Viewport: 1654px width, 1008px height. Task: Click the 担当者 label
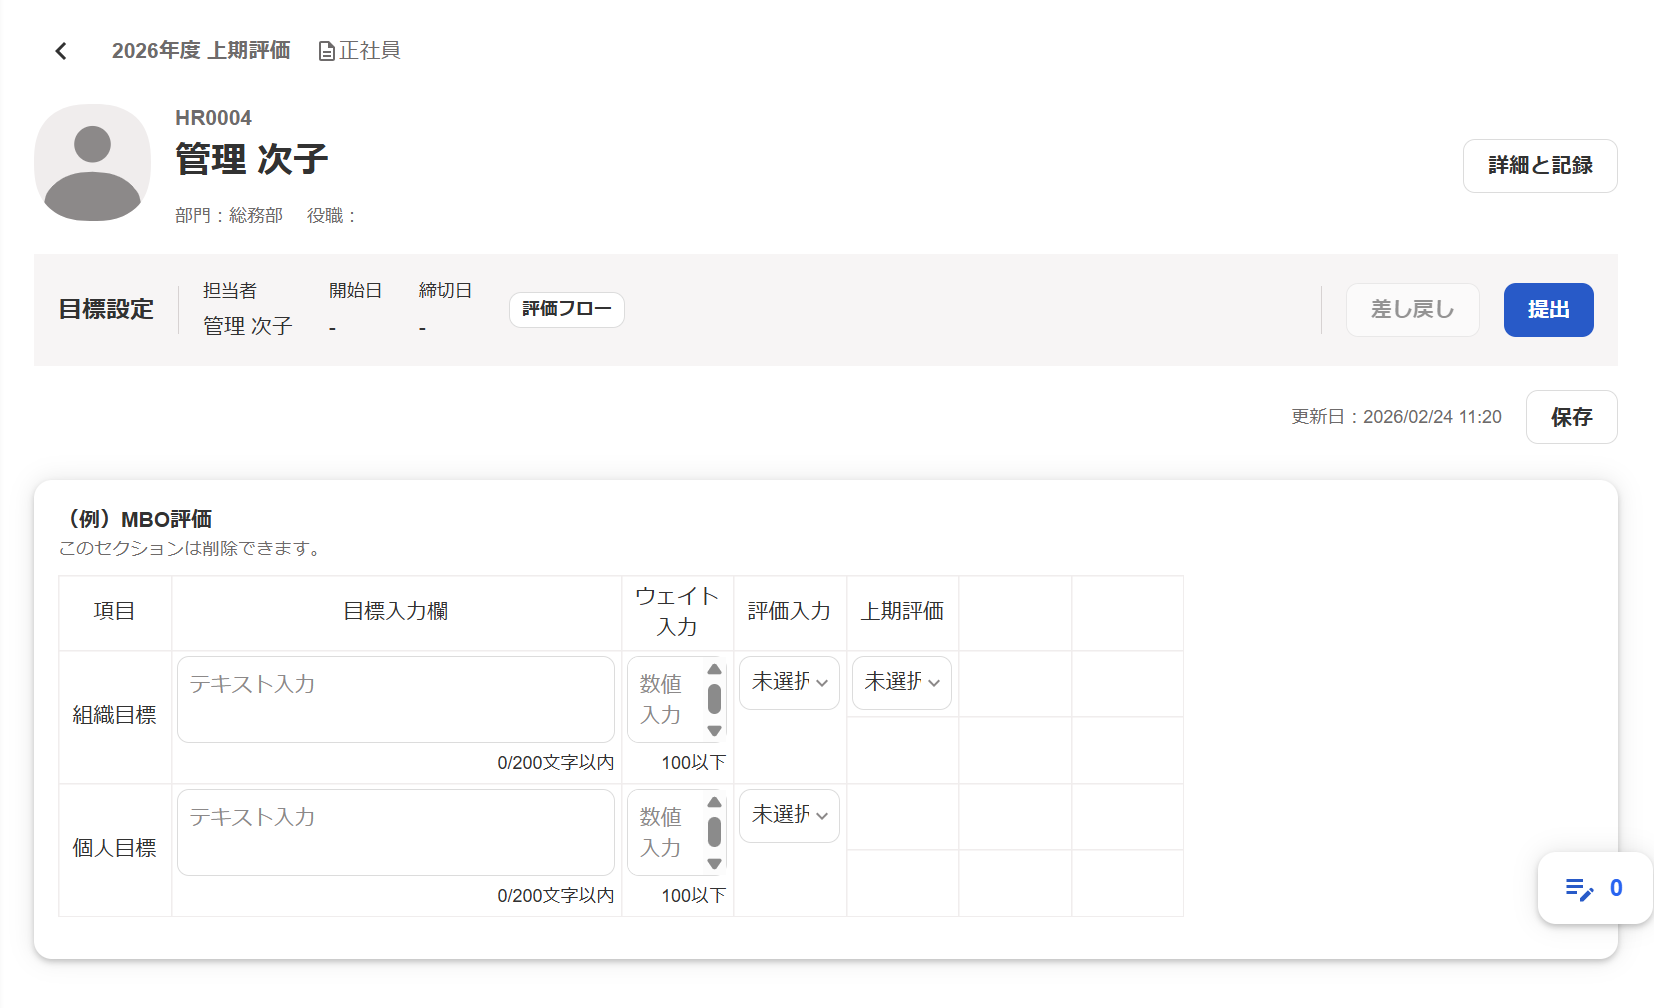(x=230, y=291)
